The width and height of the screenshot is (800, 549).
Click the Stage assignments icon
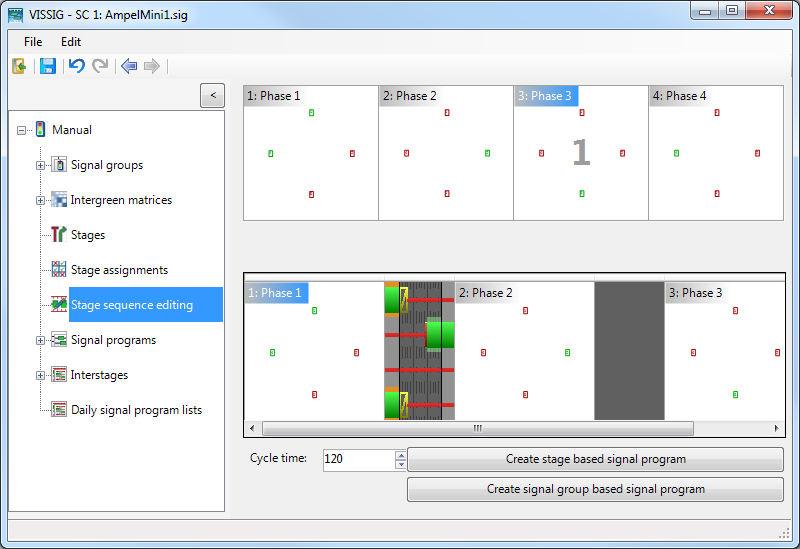[x=59, y=270]
